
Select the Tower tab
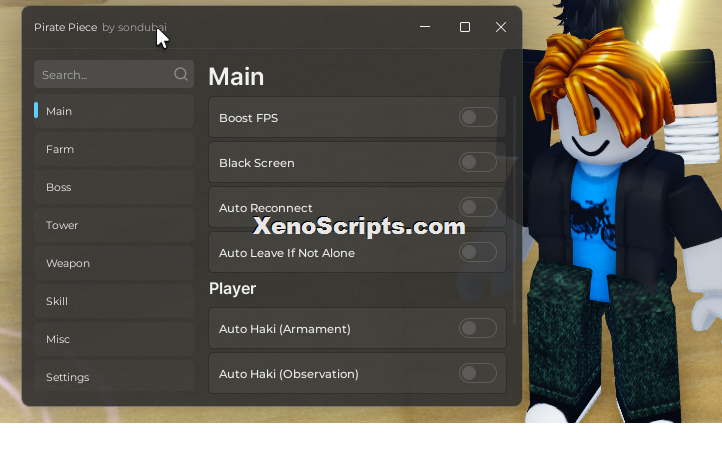coord(114,225)
